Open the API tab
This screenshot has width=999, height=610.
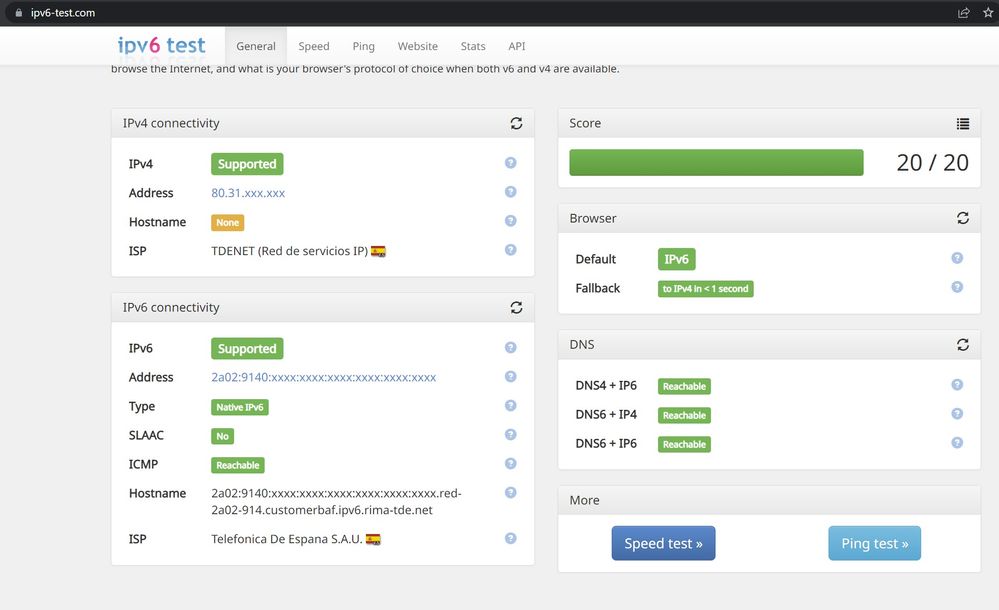pyautogui.click(x=517, y=46)
